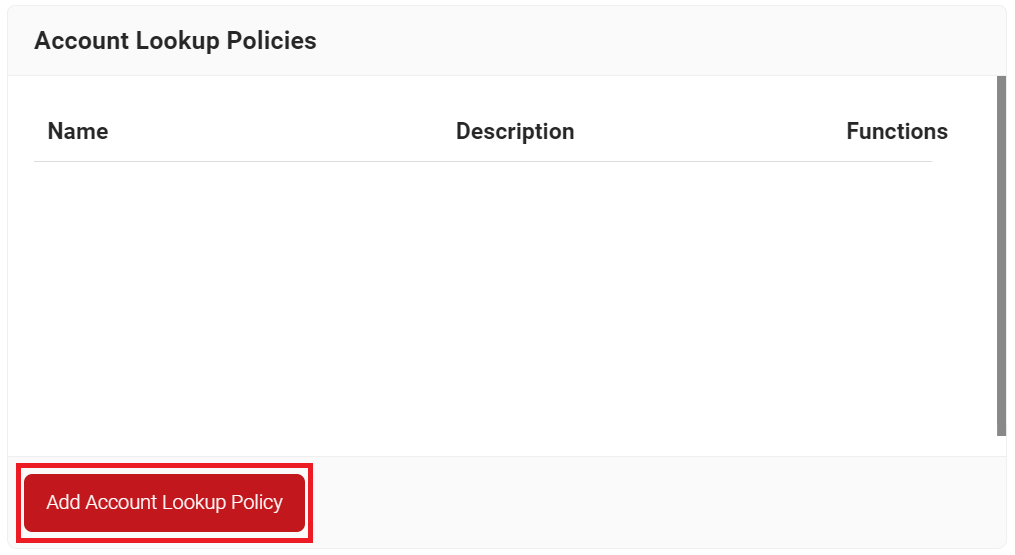This screenshot has width=1015, height=555.
Task: Click the Functions column header
Action: tap(897, 131)
